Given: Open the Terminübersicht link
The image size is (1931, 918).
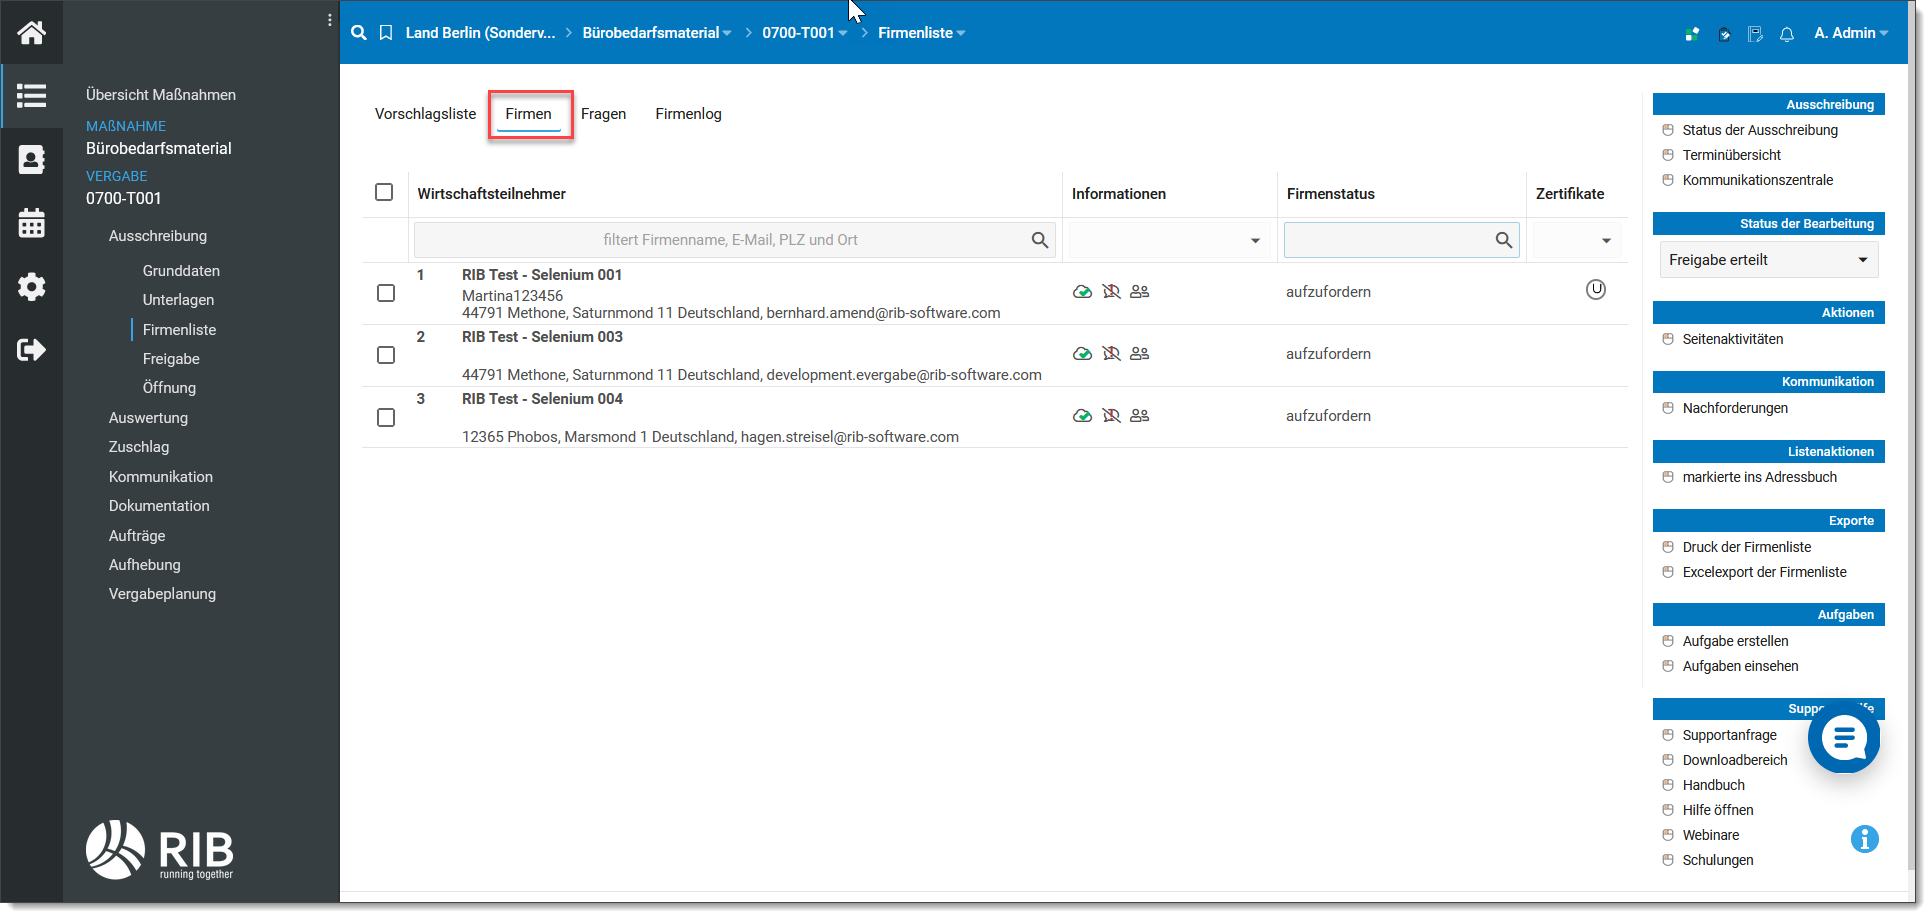Looking at the screenshot, I should [1731, 155].
